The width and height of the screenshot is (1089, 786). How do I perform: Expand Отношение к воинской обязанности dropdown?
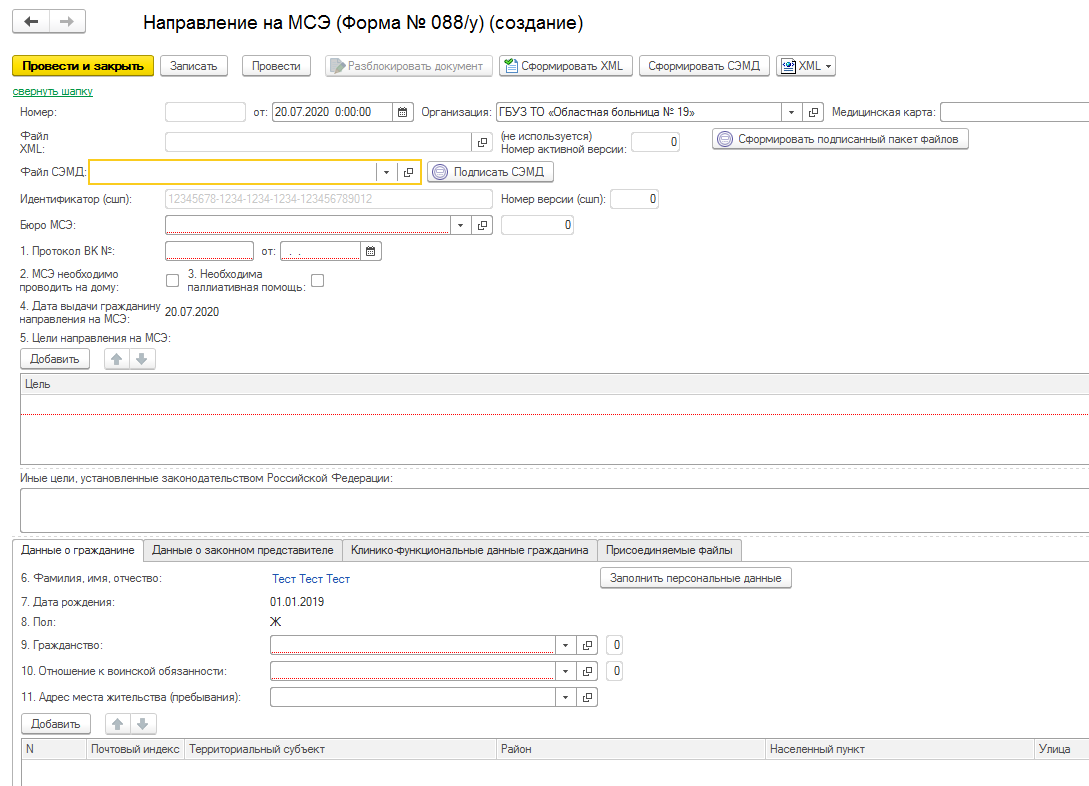click(566, 671)
